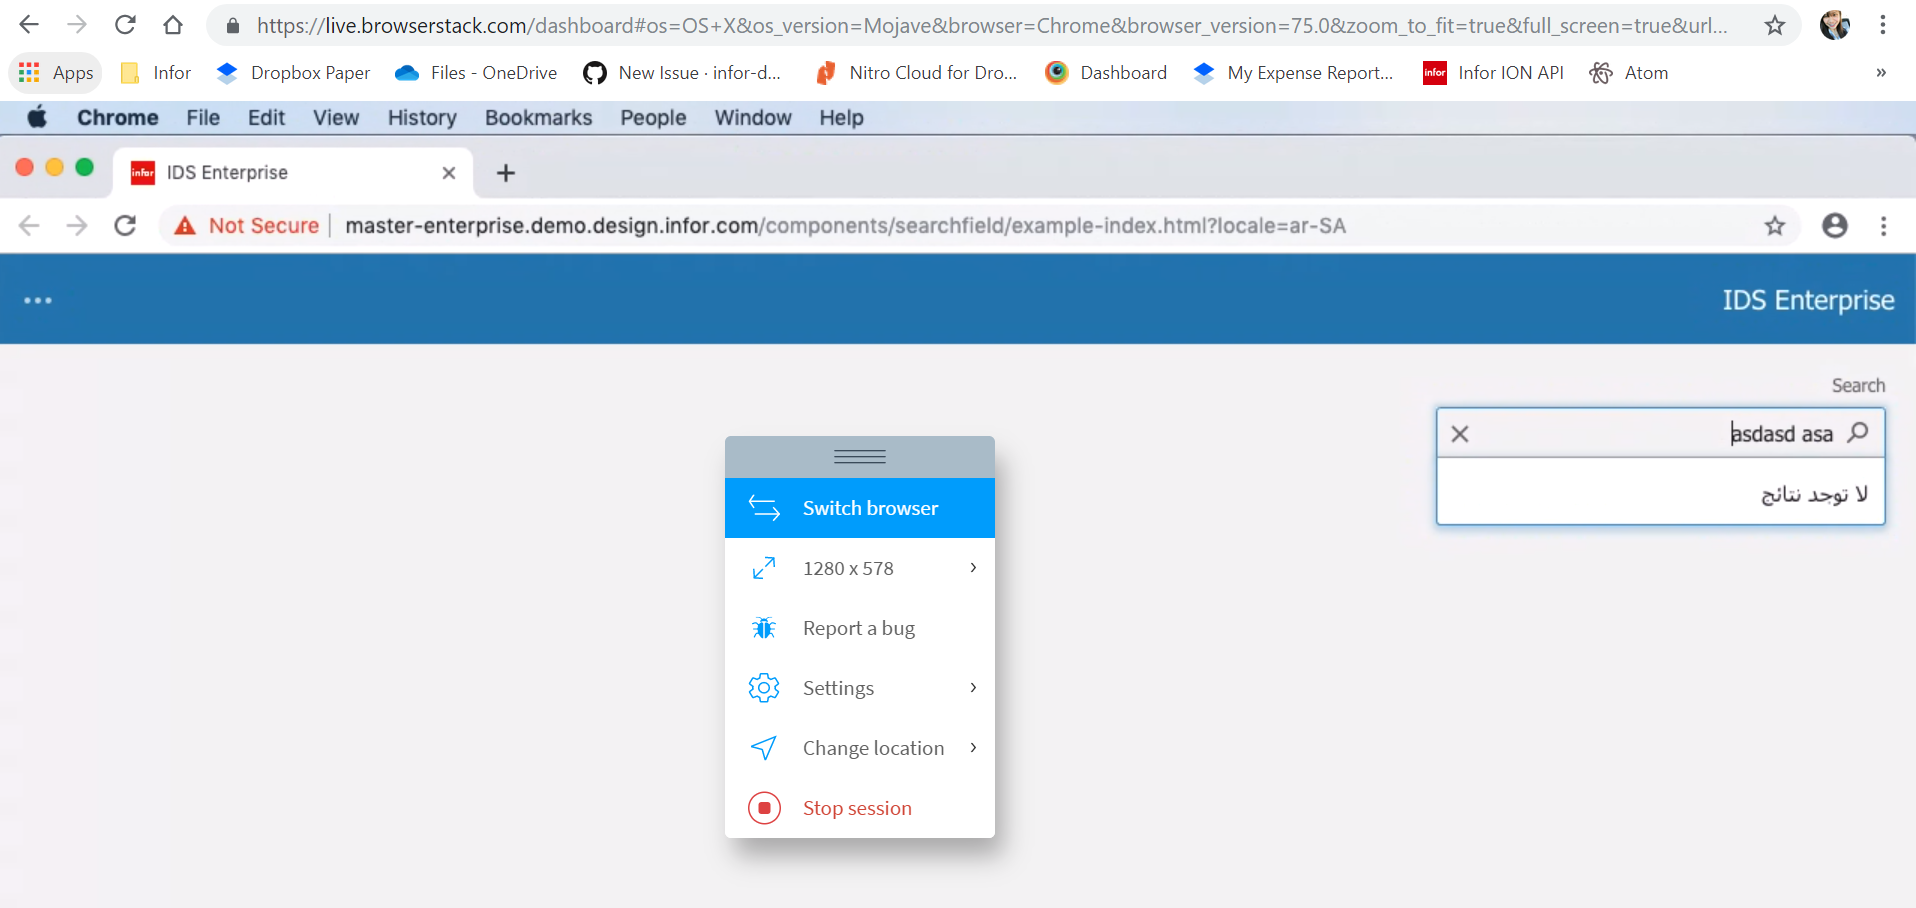Click Stop session
Viewport: 1916px width, 908px height.
[860, 808]
